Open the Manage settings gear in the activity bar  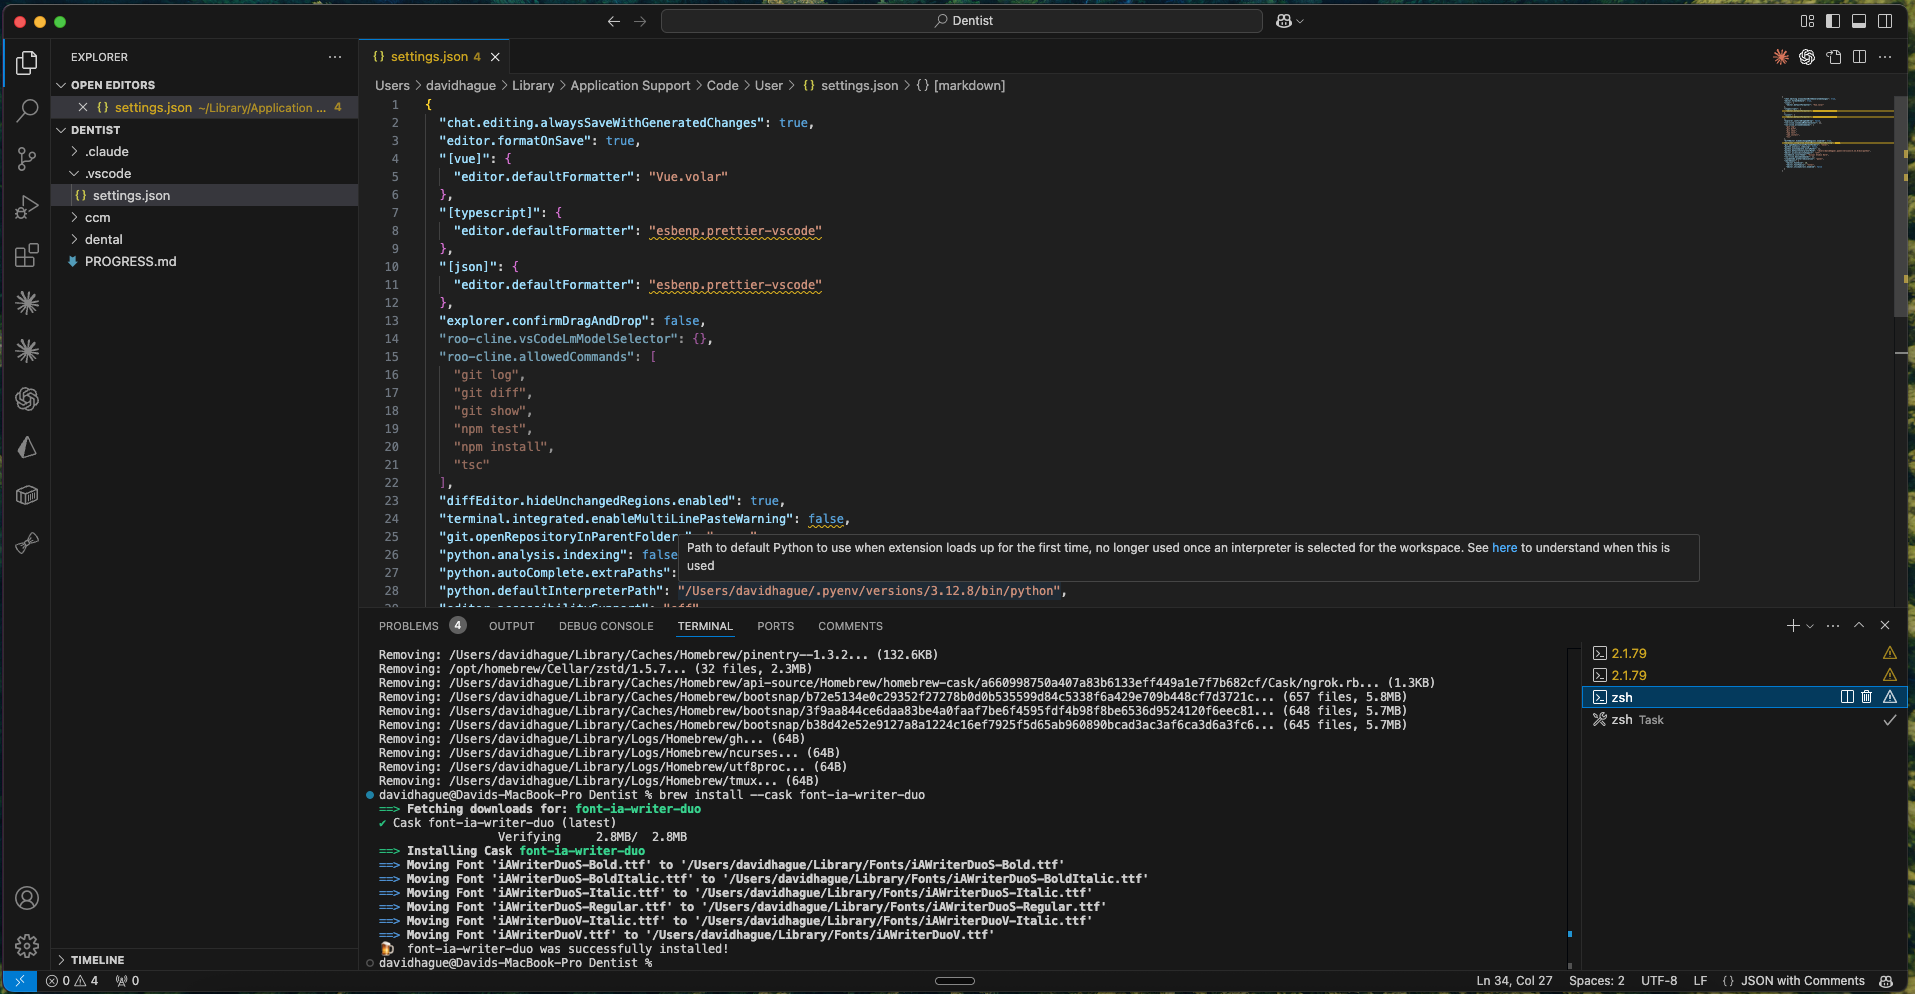click(26, 945)
